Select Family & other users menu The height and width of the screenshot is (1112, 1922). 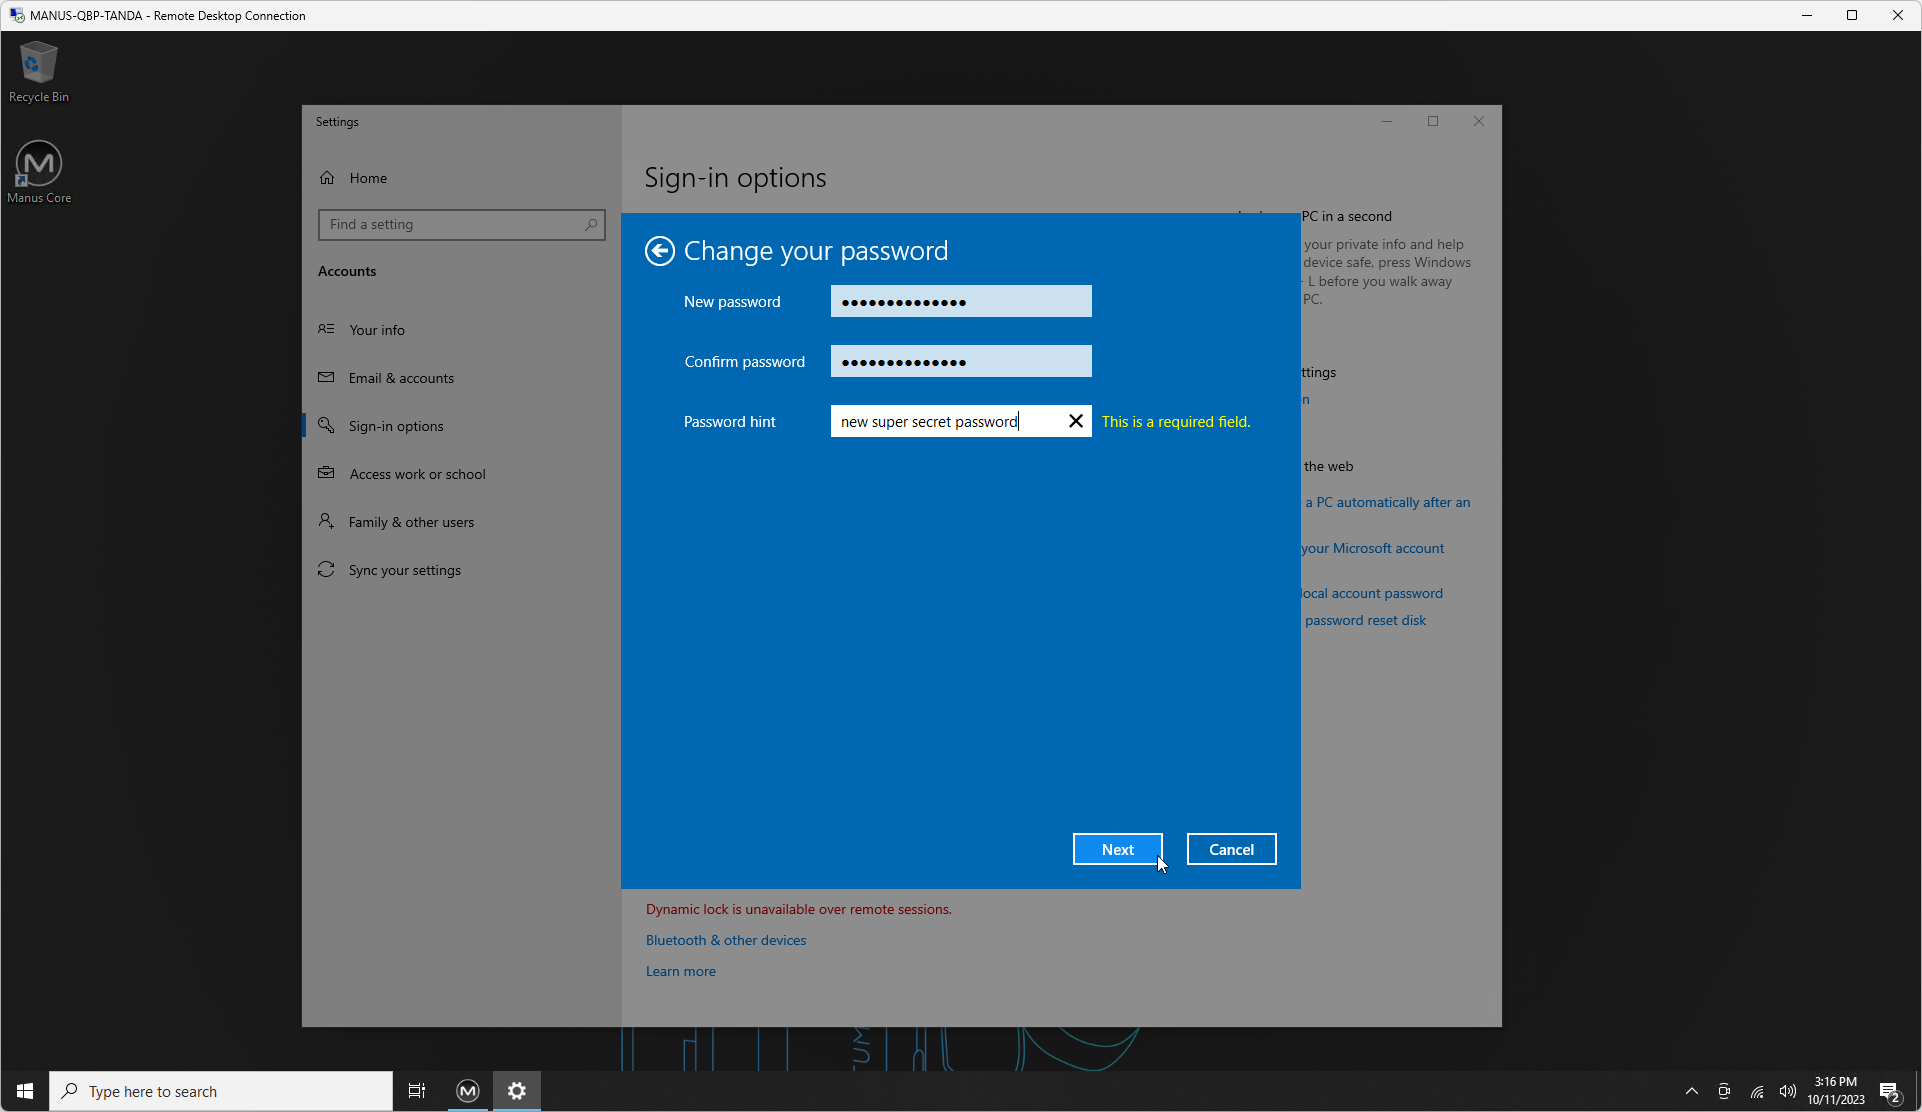(x=411, y=522)
